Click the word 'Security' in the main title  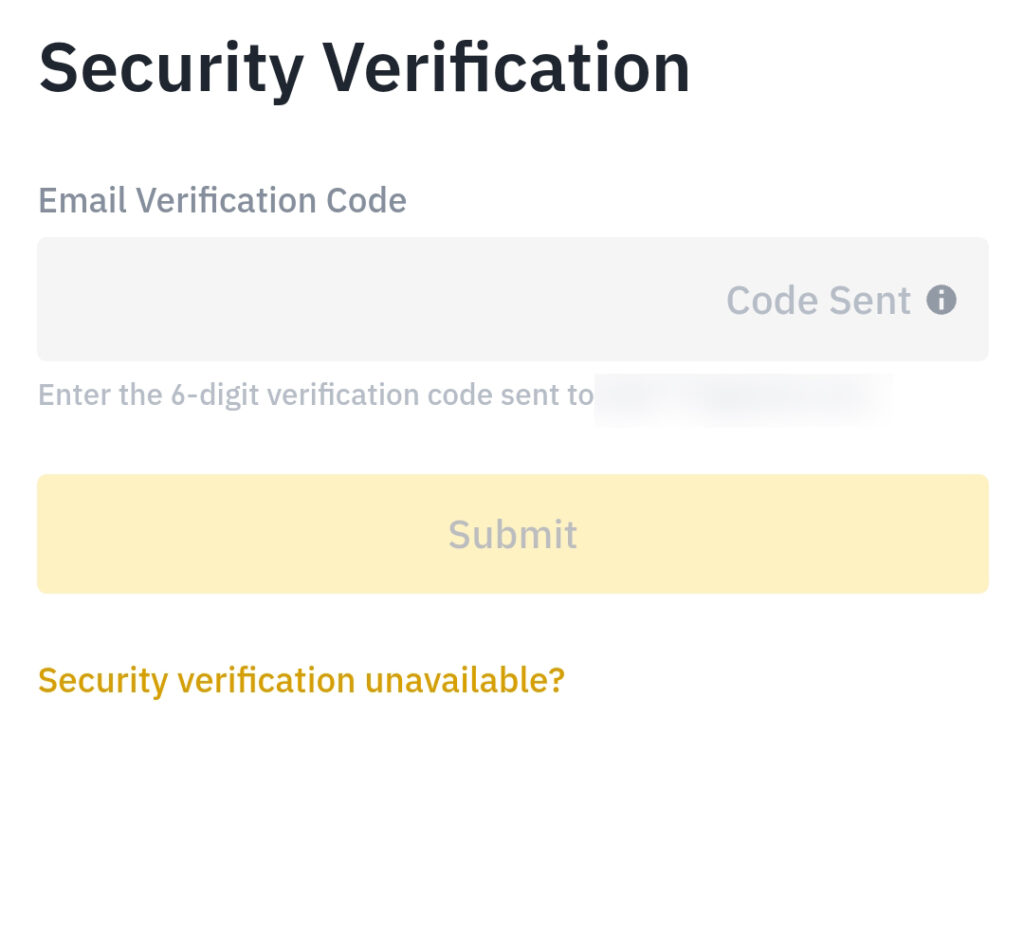(171, 71)
